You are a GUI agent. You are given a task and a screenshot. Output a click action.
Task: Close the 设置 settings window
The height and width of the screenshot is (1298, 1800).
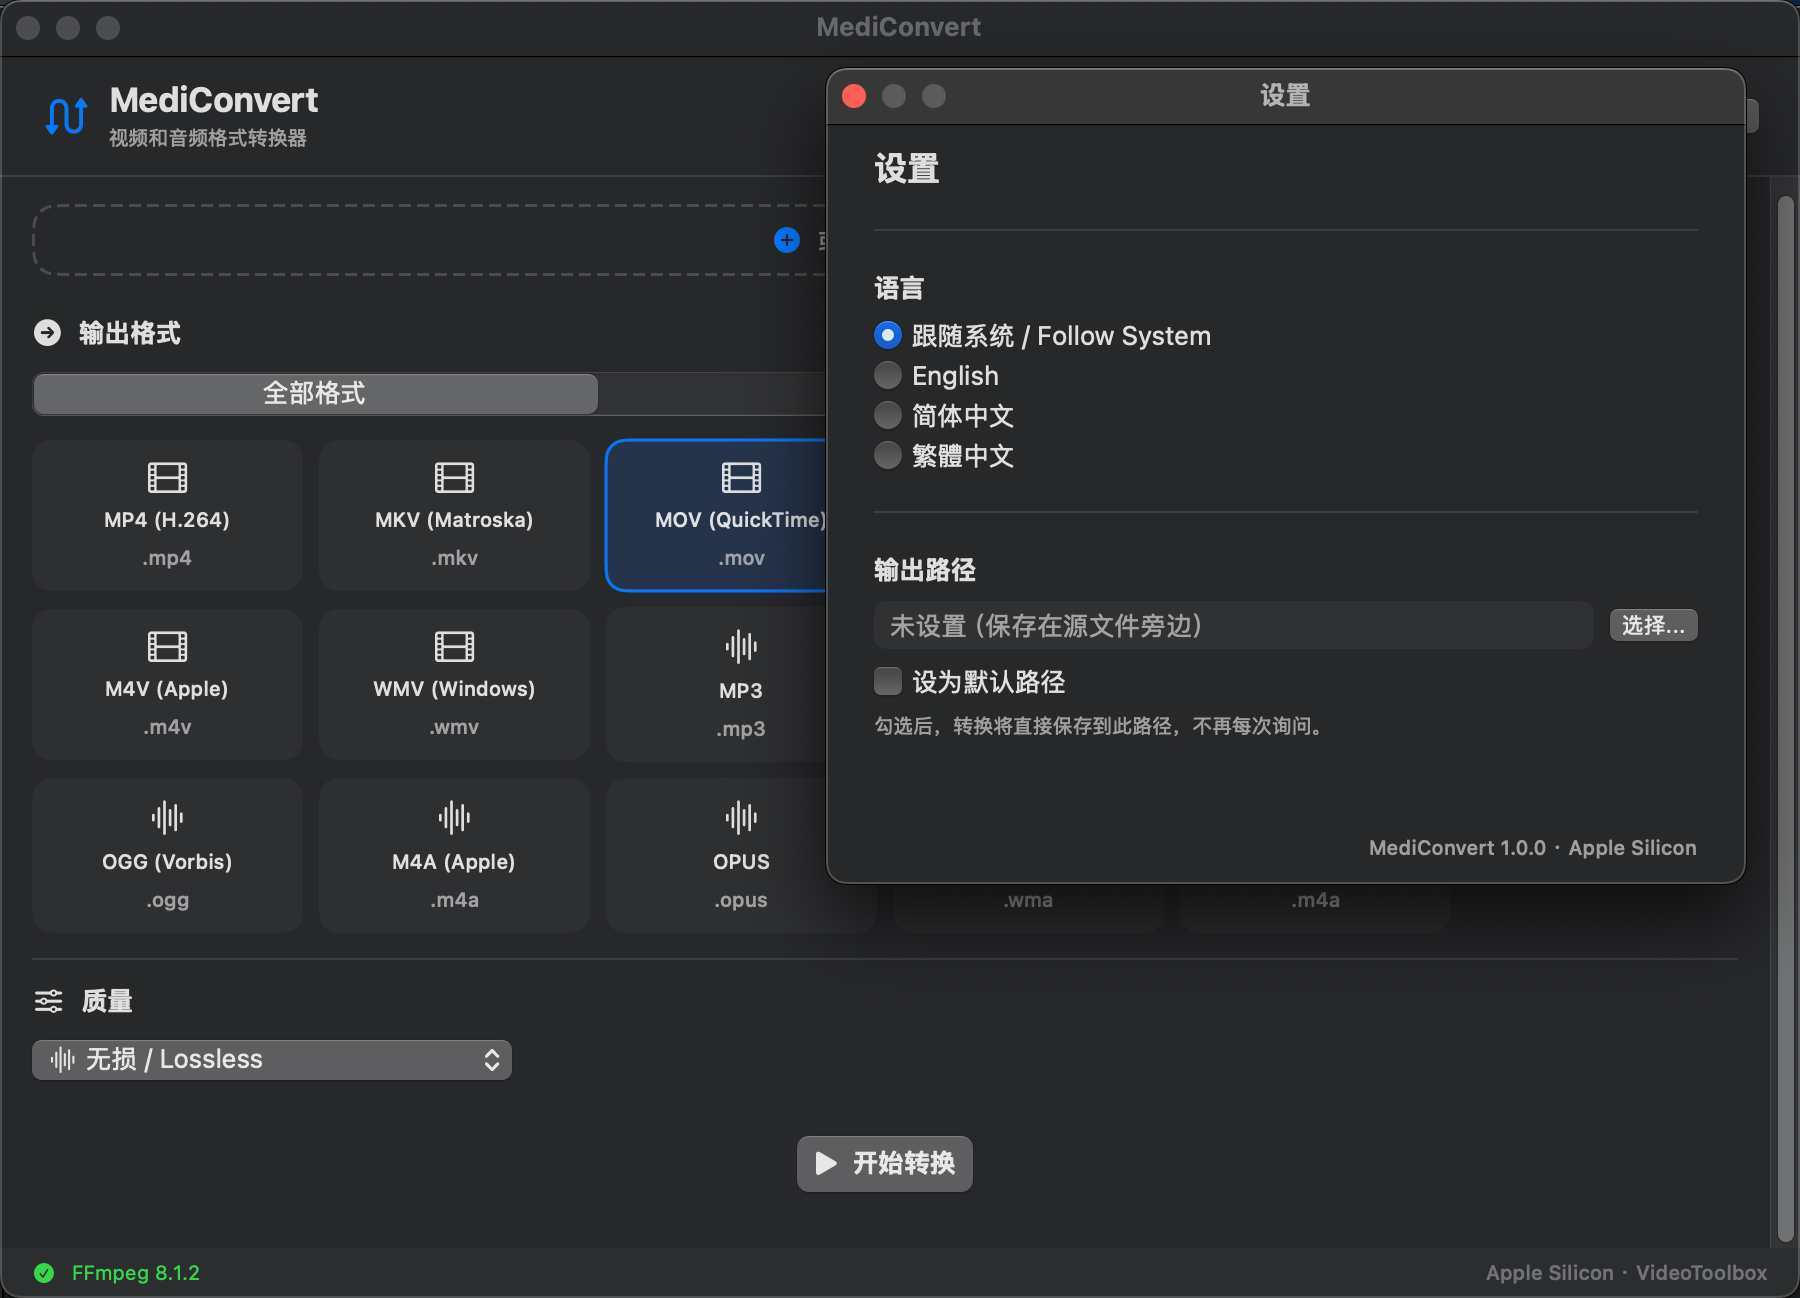(x=854, y=96)
